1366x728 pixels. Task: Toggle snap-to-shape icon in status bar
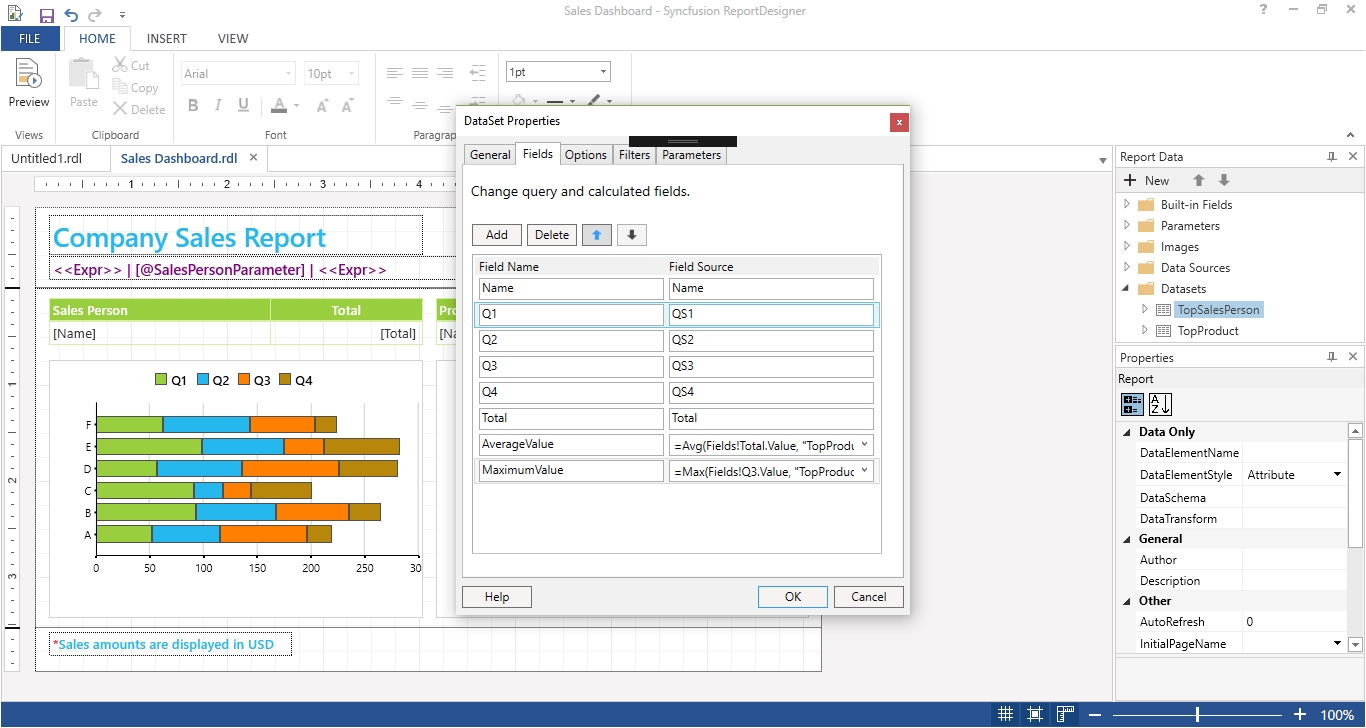tap(1036, 715)
